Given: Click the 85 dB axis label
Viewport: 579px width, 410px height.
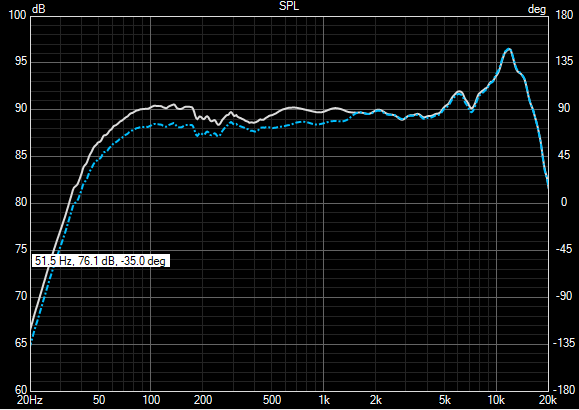Looking at the screenshot, I should [21, 155].
